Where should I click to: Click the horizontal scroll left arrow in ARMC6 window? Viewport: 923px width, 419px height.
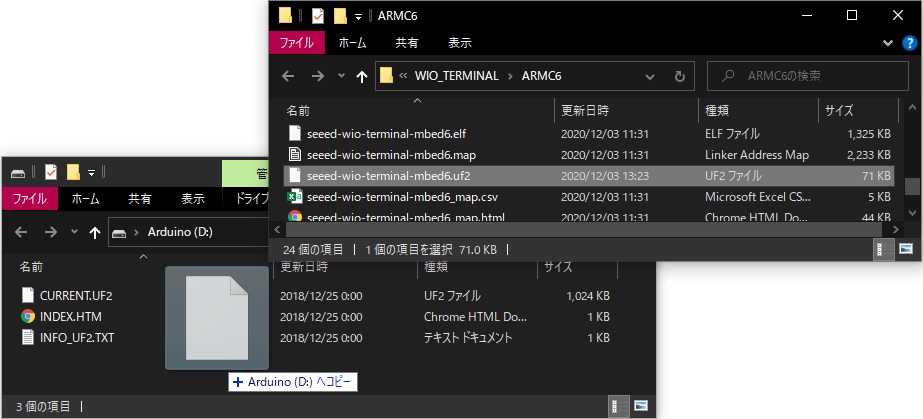pyautogui.click(x=277, y=229)
